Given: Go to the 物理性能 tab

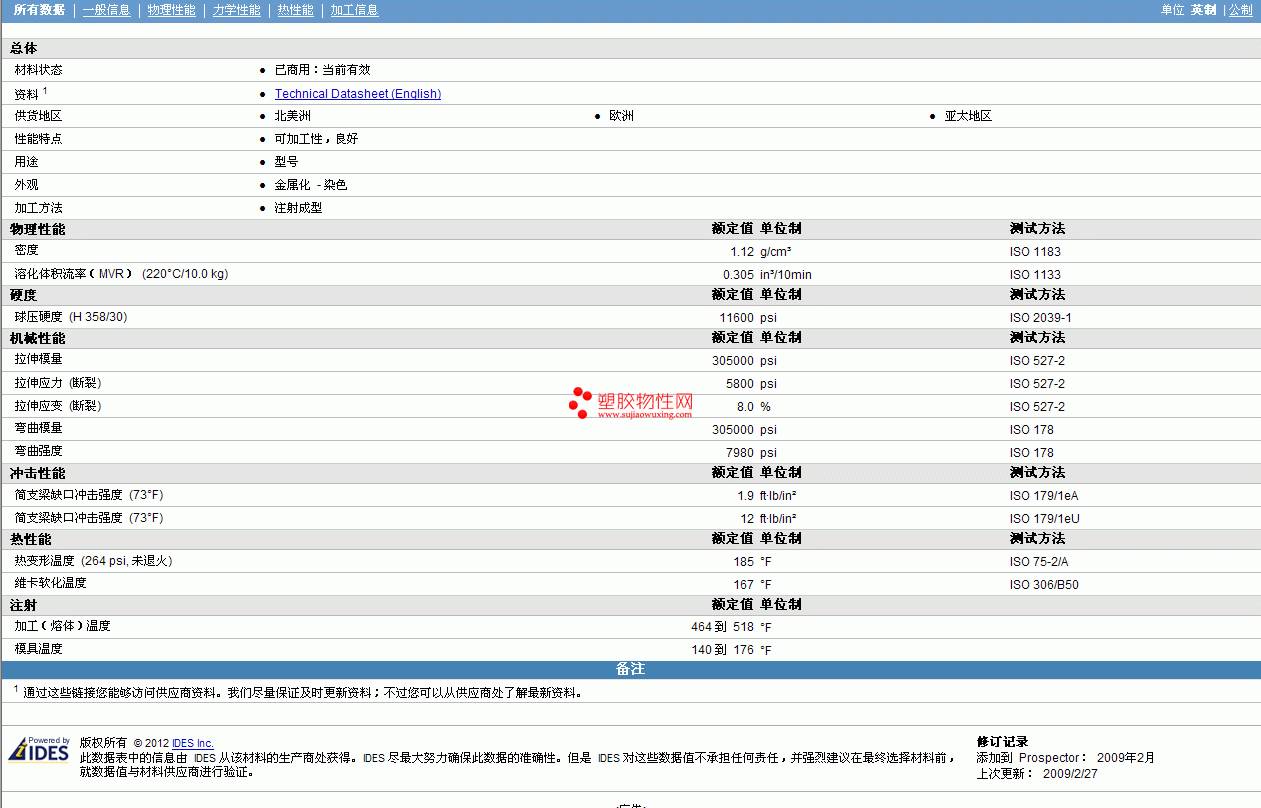Looking at the screenshot, I should tap(171, 10).
